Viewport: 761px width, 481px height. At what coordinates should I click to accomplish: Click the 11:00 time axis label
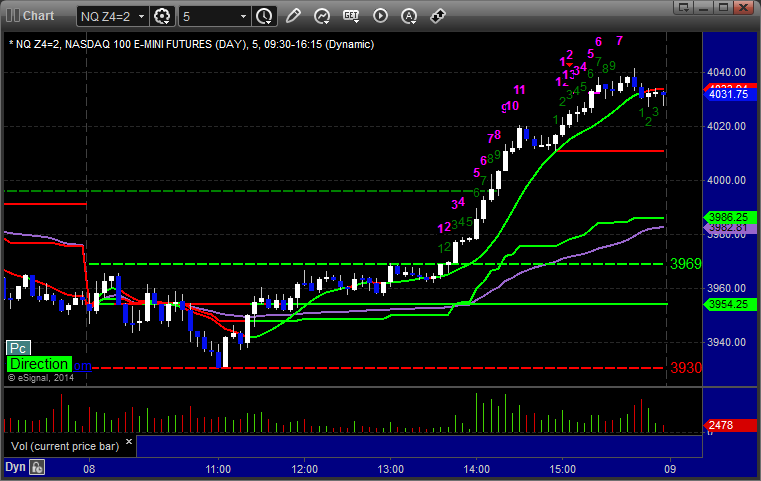point(218,469)
